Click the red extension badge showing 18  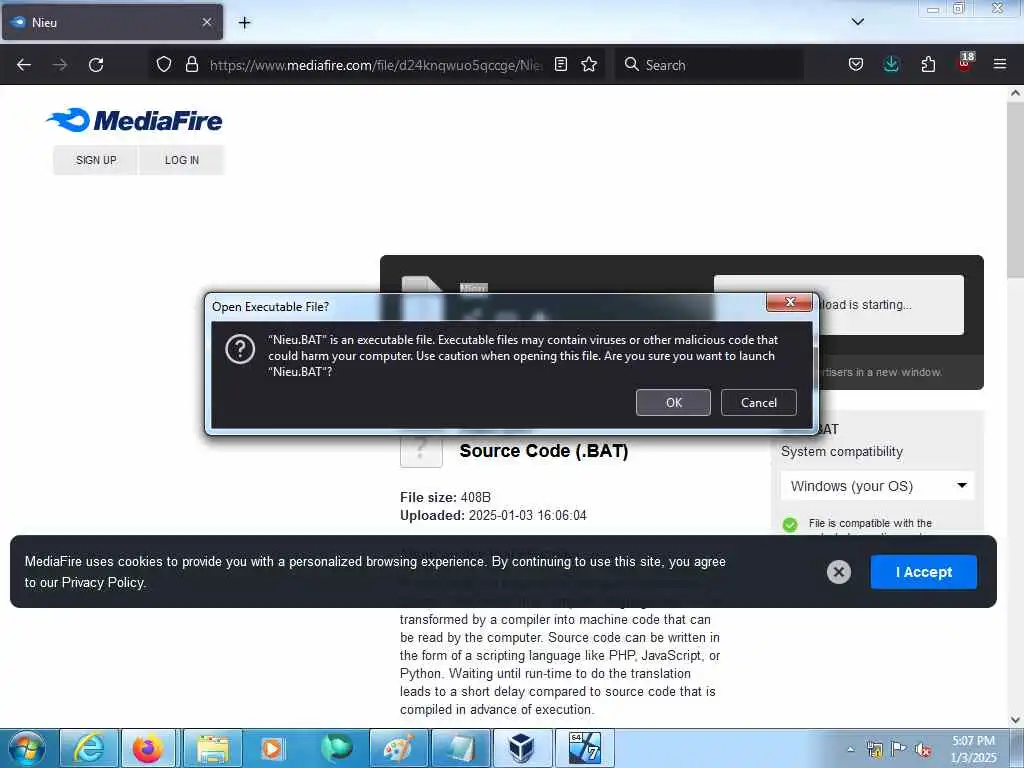[x=965, y=61]
